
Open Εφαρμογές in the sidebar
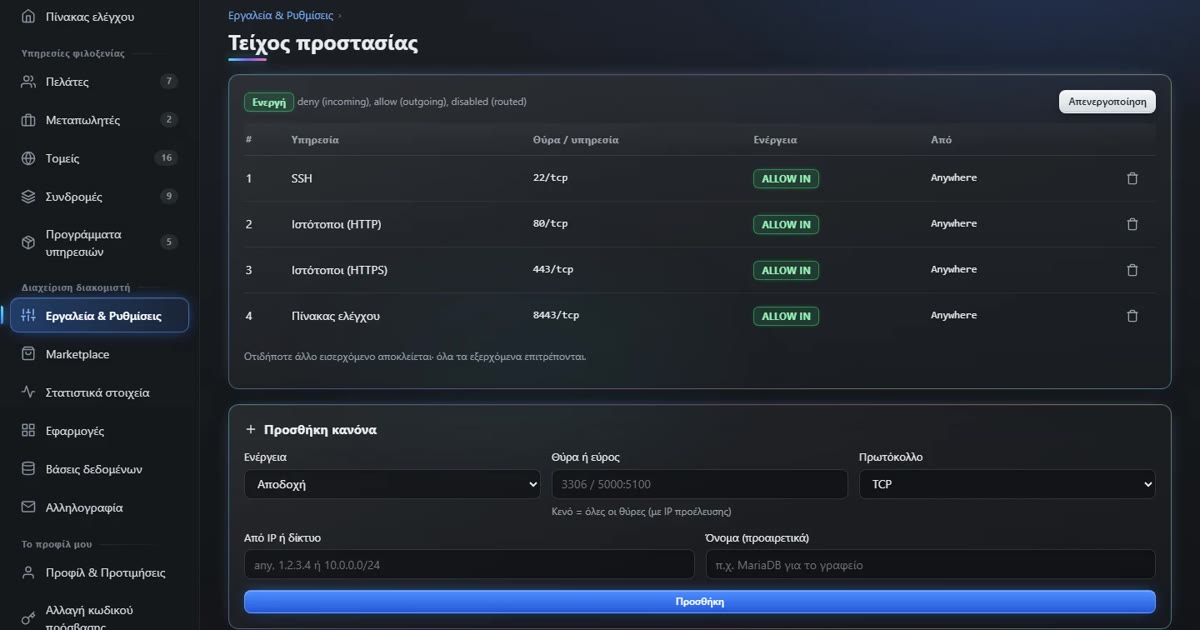tap(99, 431)
